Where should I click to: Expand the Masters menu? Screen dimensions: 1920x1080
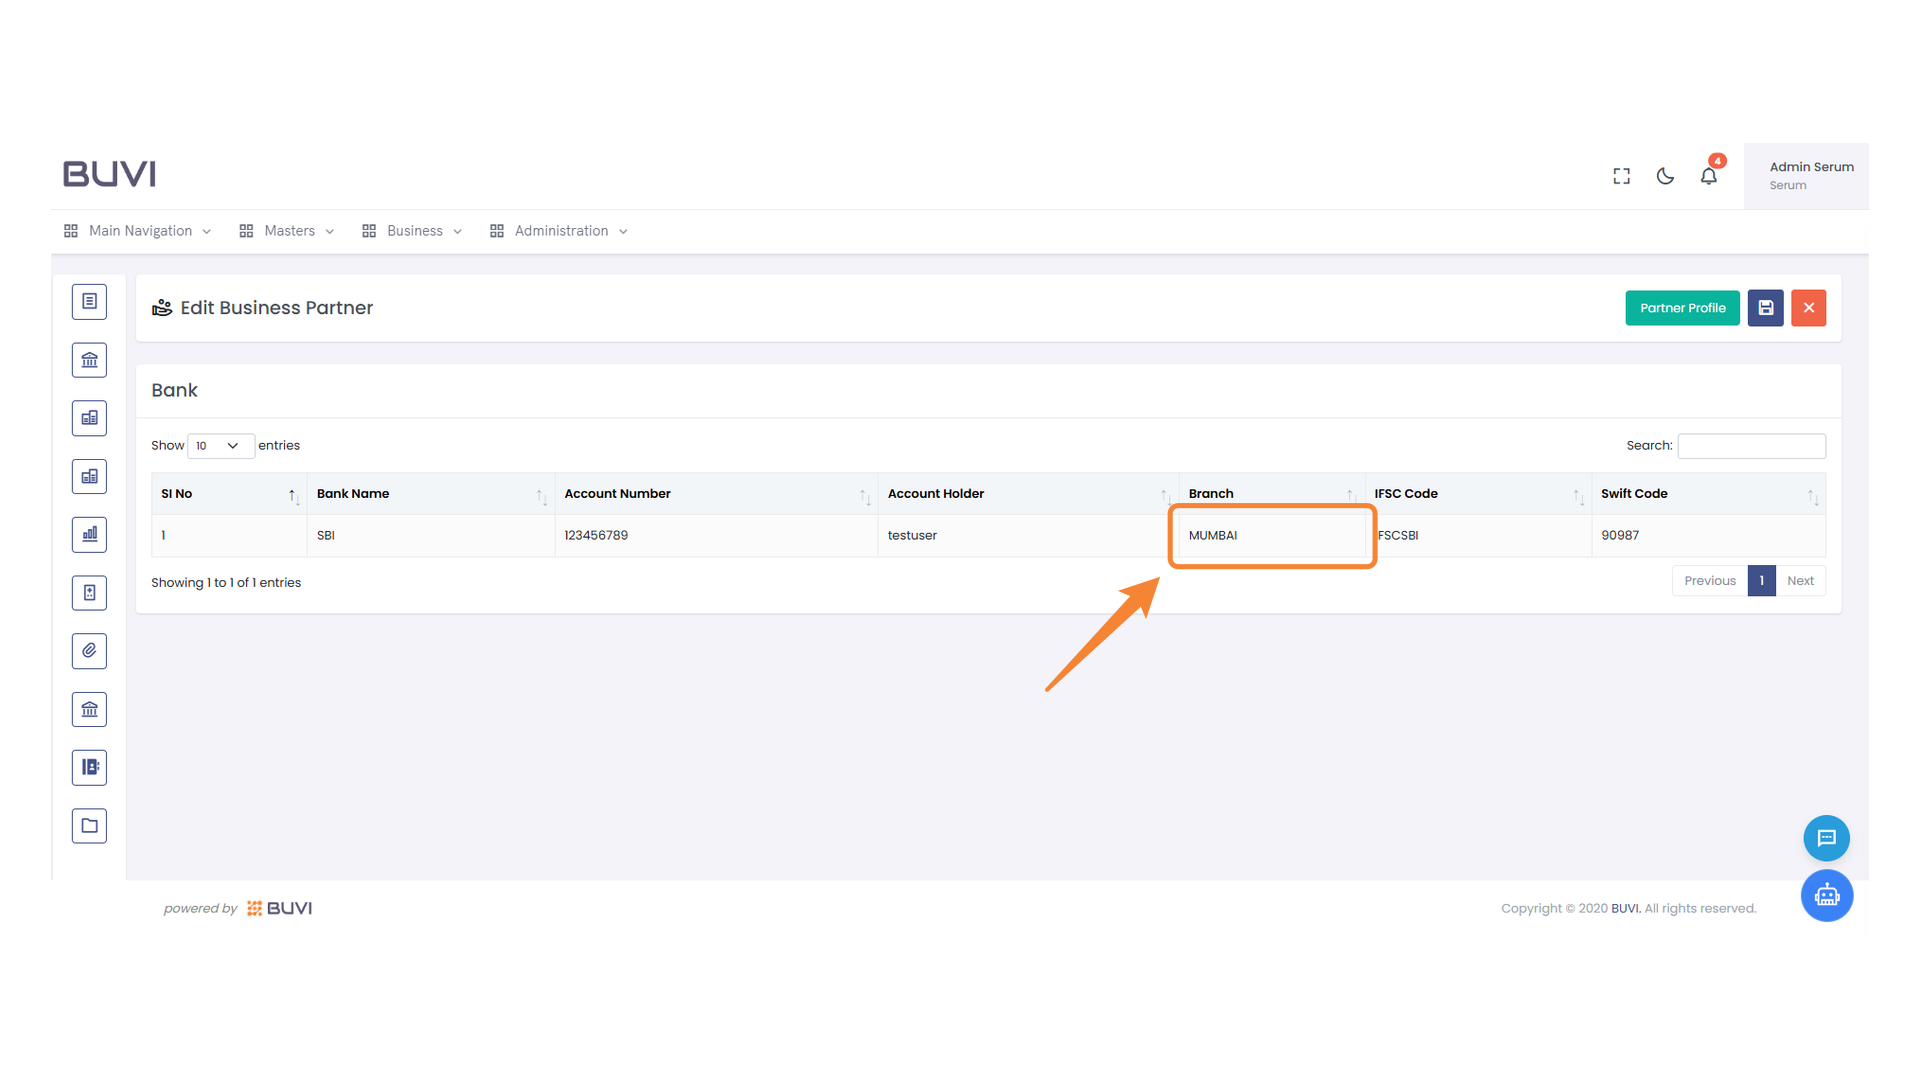(x=288, y=231)
